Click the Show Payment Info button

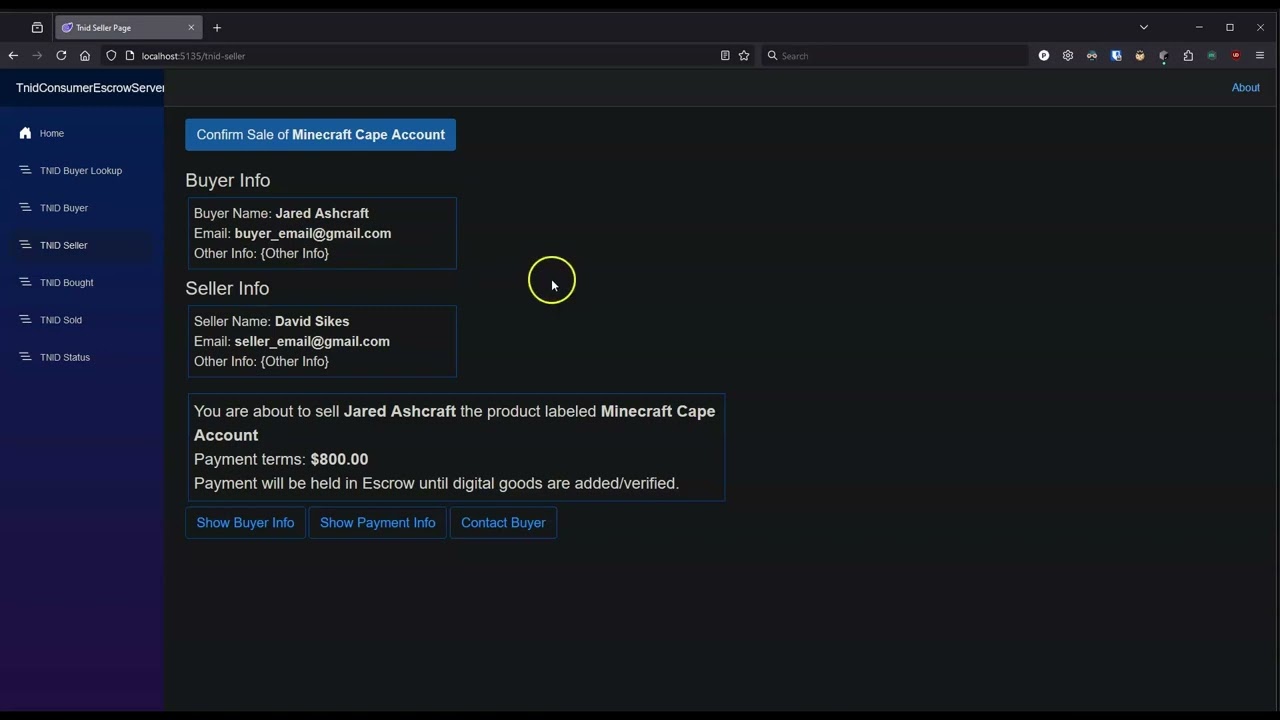(378, 523)
